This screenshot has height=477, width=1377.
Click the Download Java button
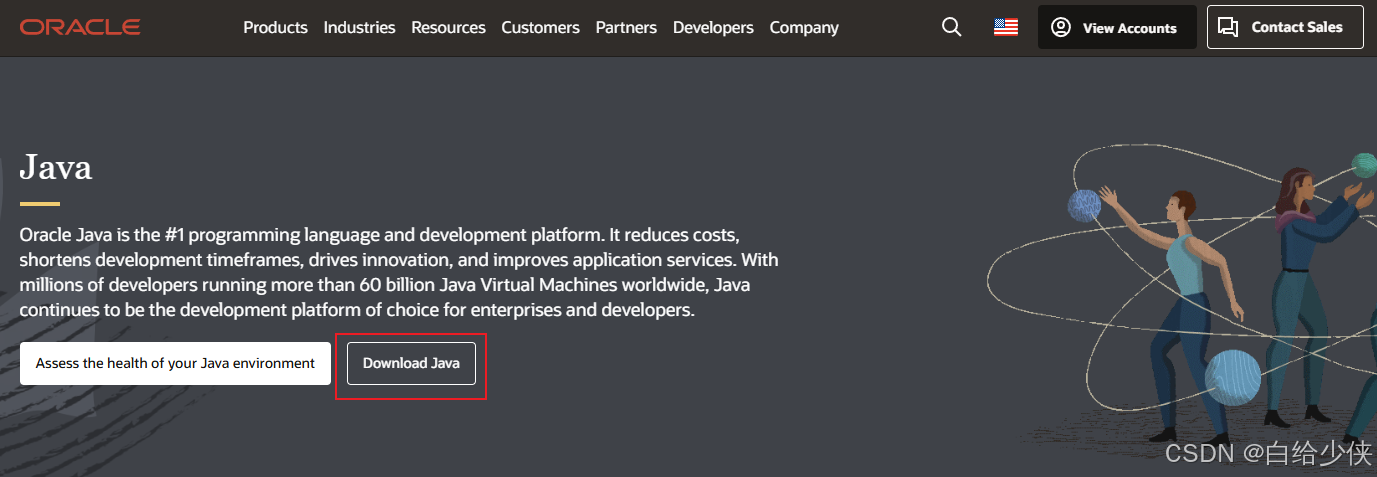click(x=411, y=363)
